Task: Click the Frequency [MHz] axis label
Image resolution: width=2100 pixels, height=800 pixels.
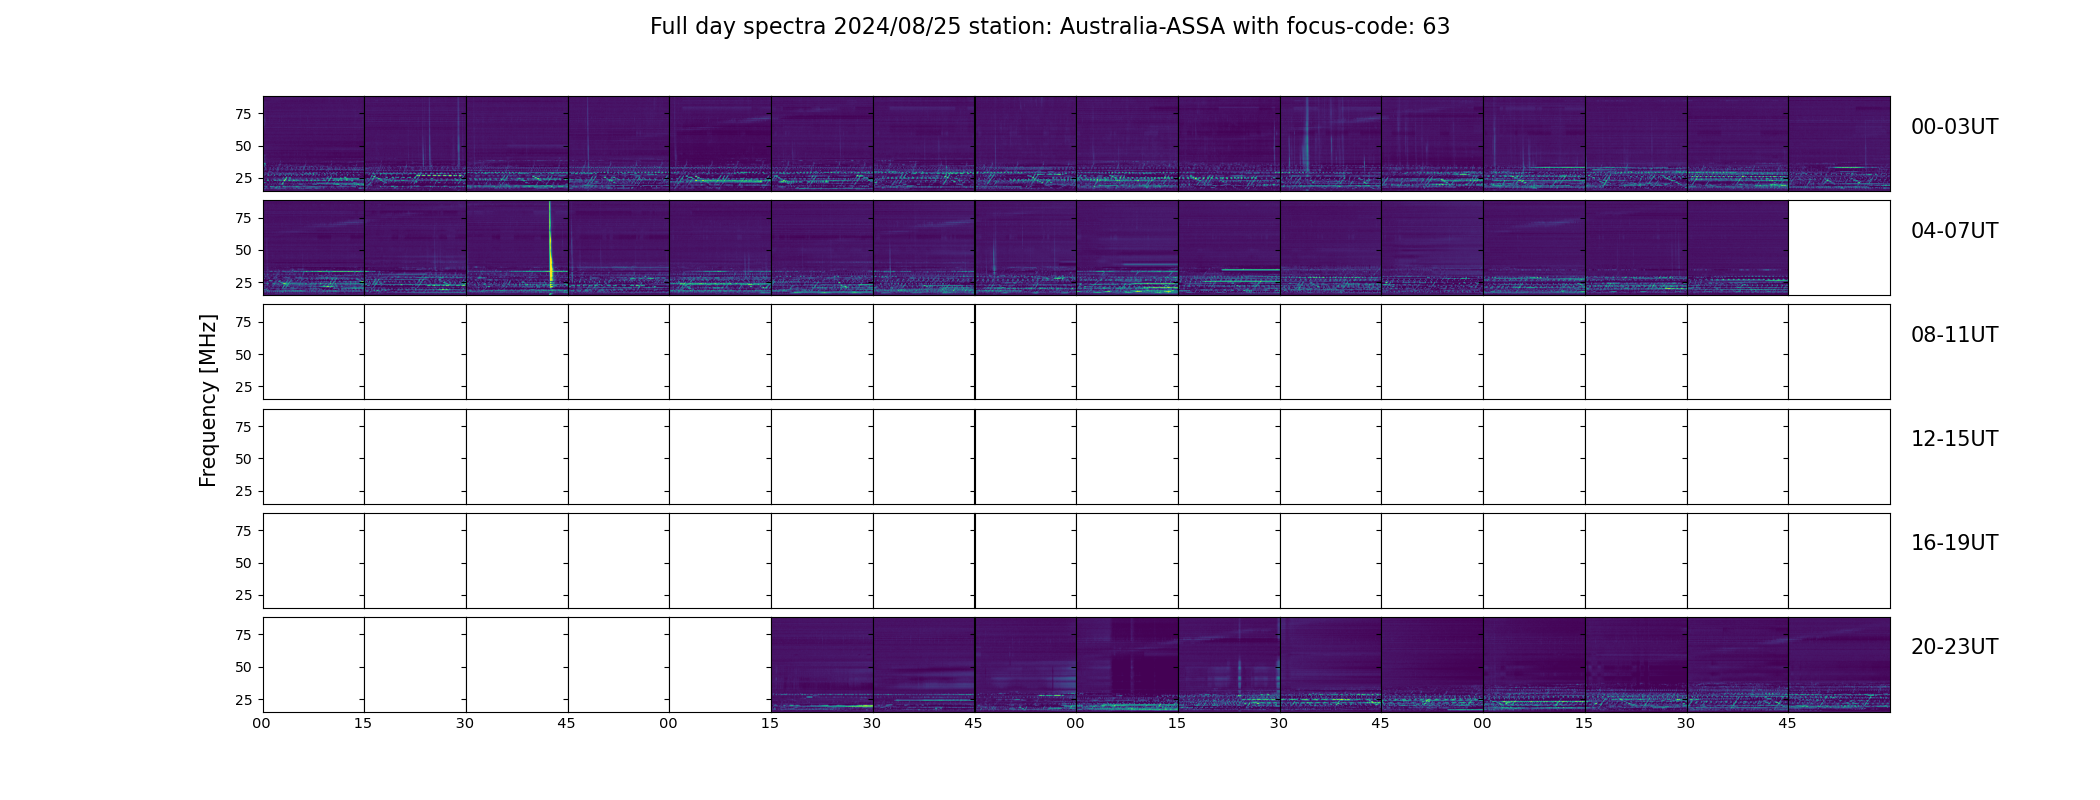Action: point(208,400)
